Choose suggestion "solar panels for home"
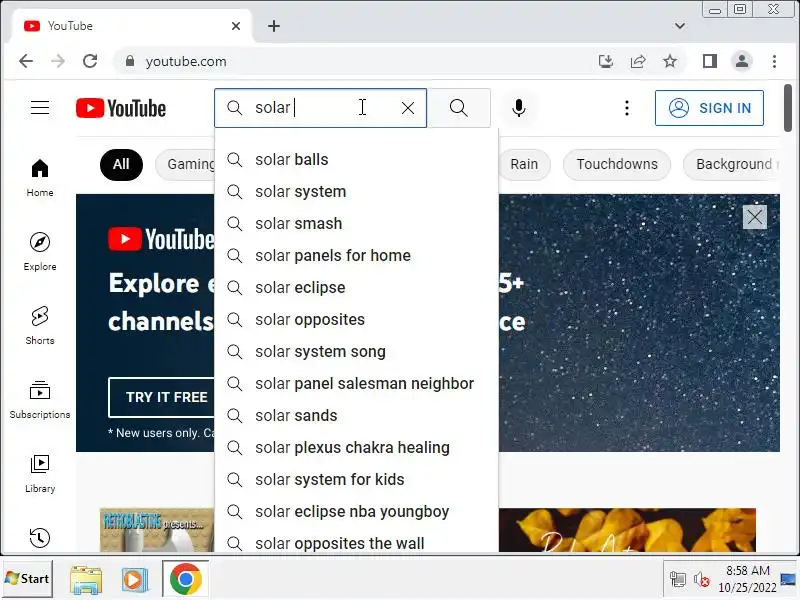 [x=356, y=256]
